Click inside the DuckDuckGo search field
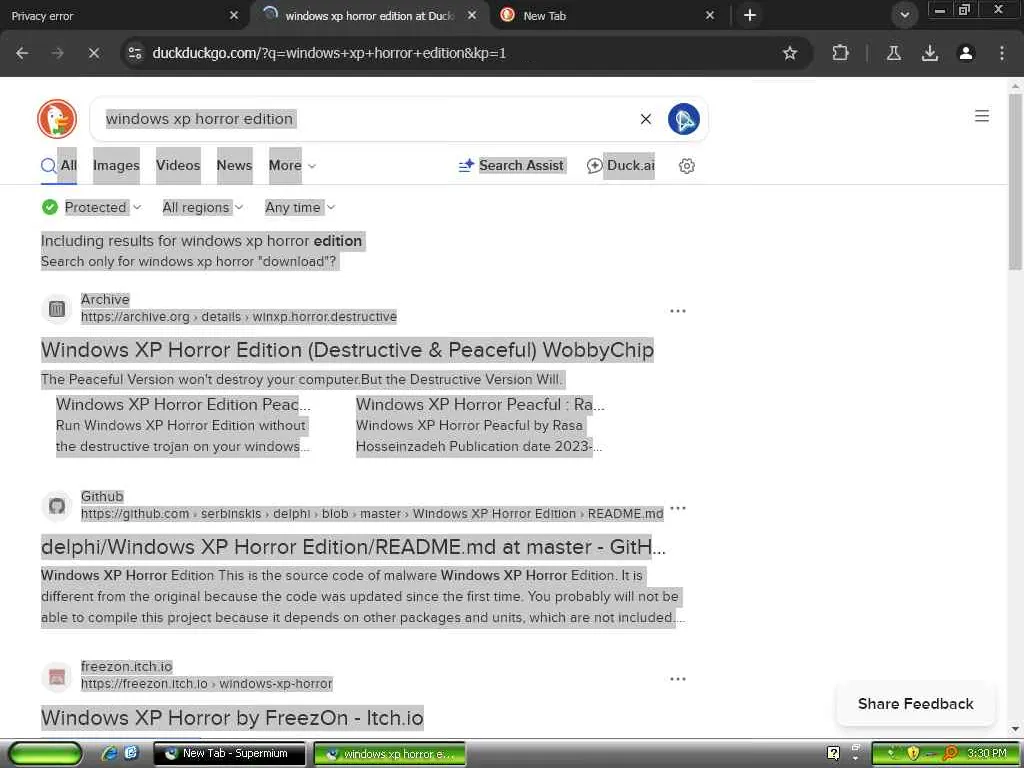This screenshot has height=768, width=1024. pyautogui.click(x=366, y=119)
